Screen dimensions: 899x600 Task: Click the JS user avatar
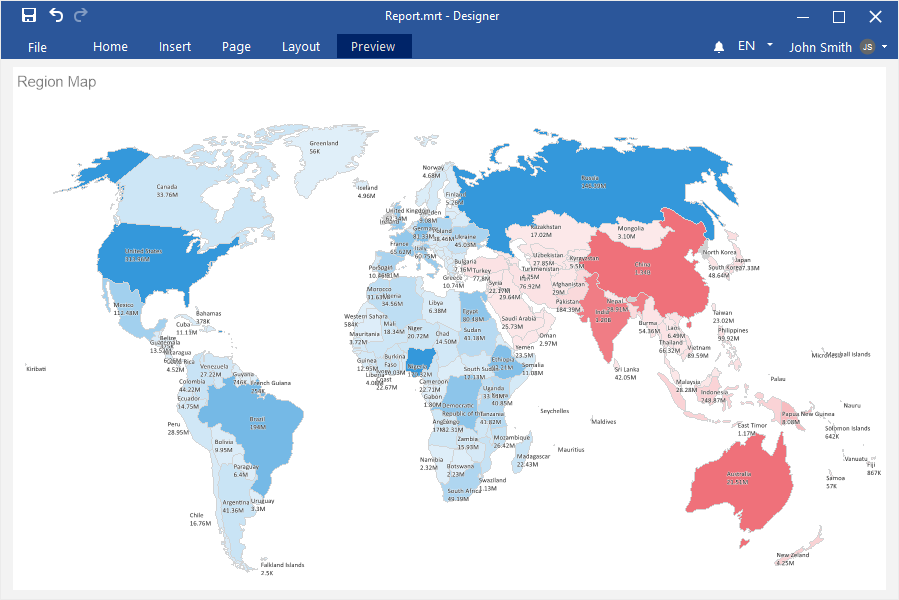(x=867, y=47)
